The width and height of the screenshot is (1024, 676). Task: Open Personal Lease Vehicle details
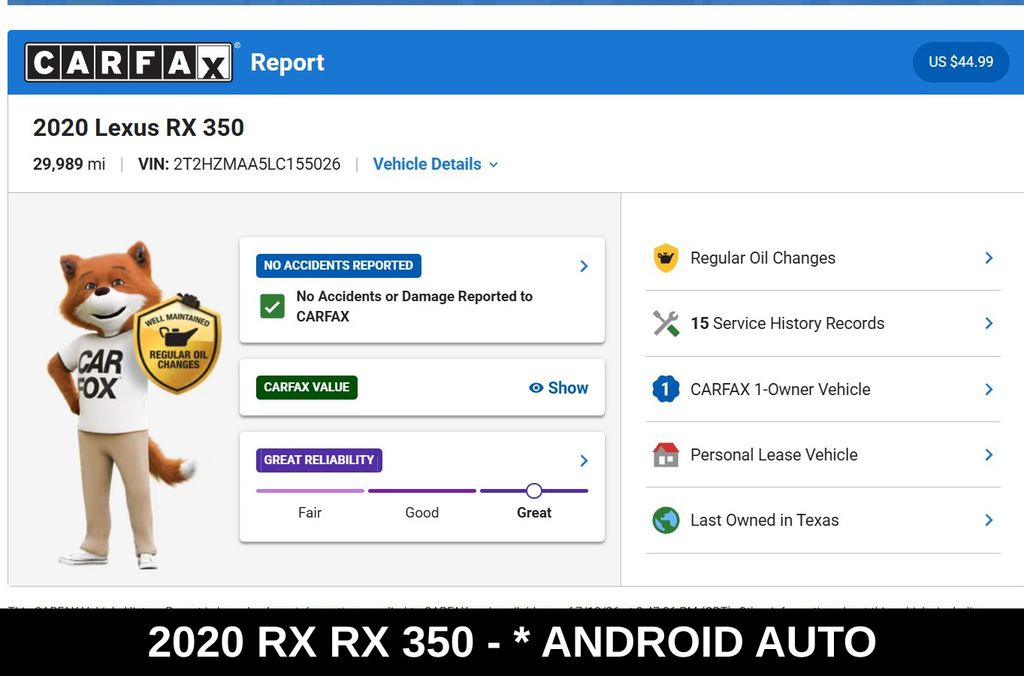pos(823,455)
